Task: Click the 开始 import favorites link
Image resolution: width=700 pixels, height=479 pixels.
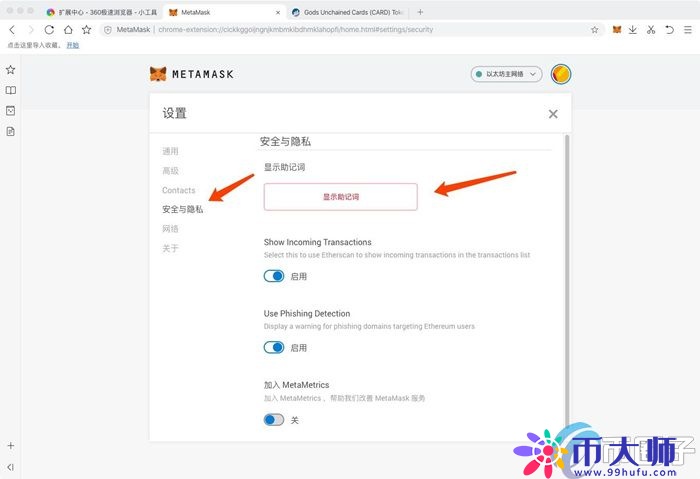Action: [x=73, y=45]
